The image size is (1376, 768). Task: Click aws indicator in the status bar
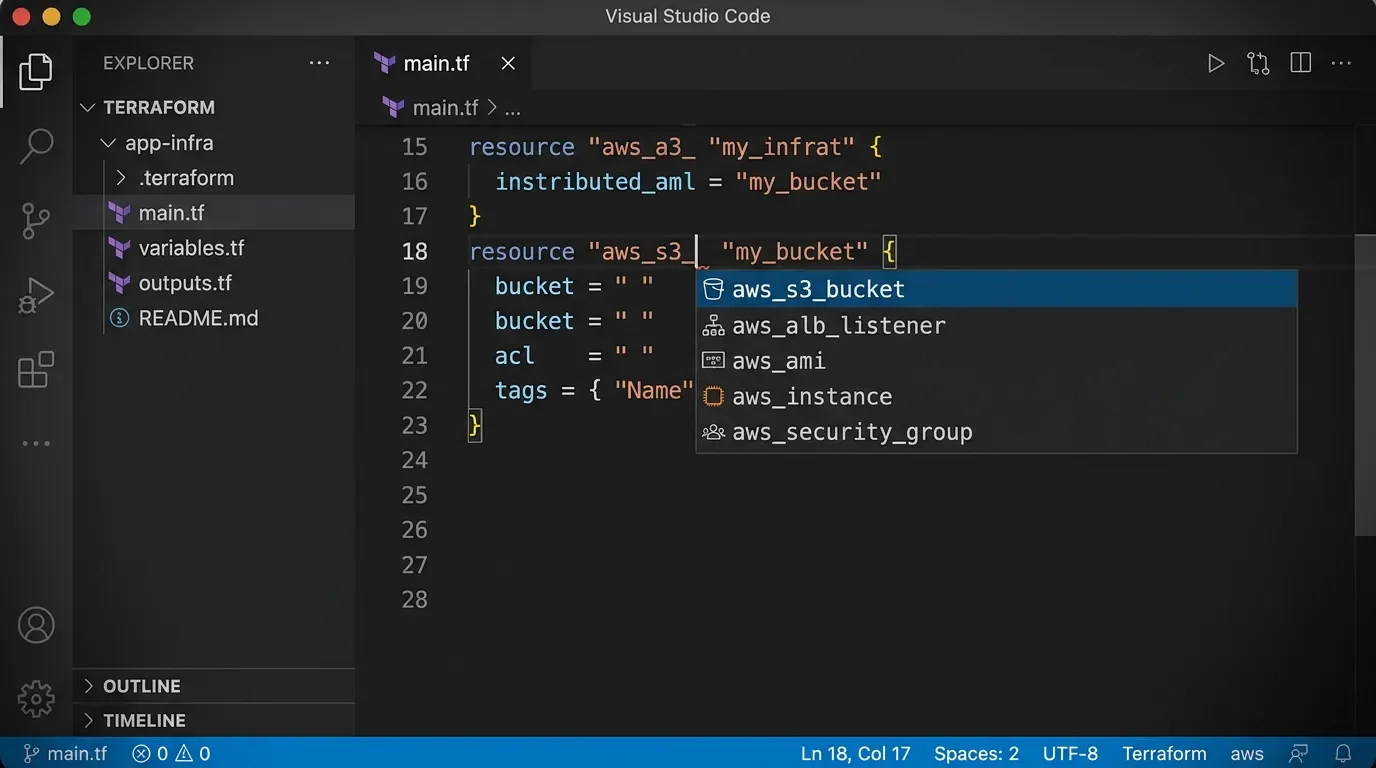click(1247, 754)
